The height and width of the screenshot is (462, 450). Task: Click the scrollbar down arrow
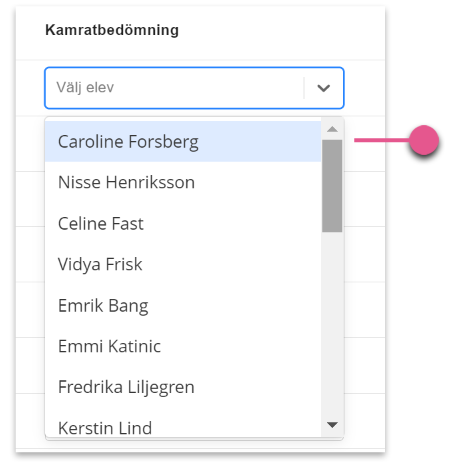(332, 425)
